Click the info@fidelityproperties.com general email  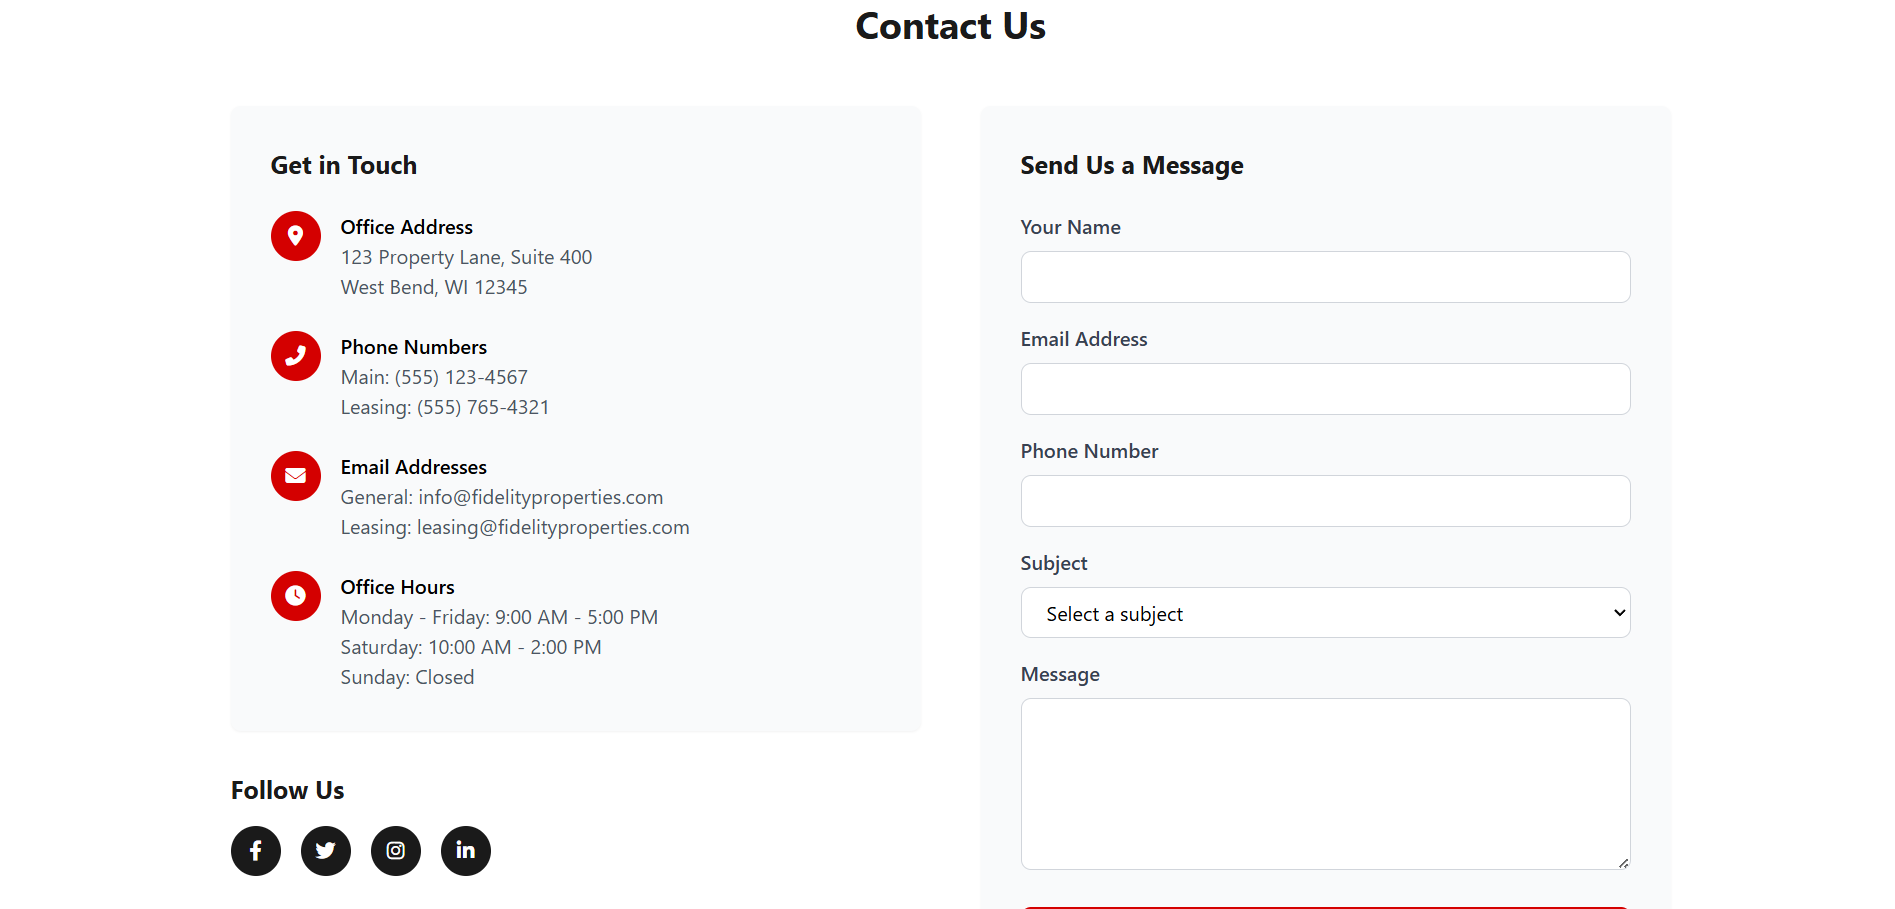coord(540,497)
